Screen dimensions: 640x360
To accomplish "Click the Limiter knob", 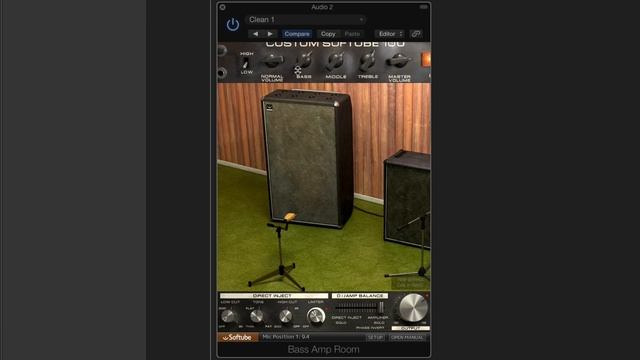I will point(316,316).
